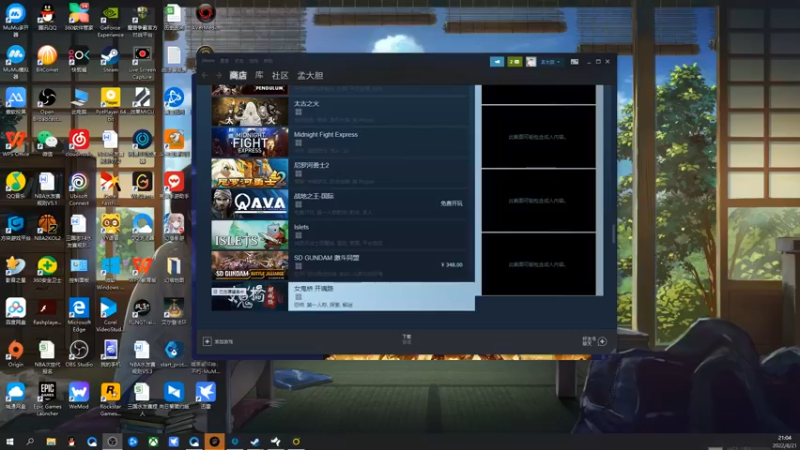Open the Live Screen Capture shortcut
The height and width of the screenshot is (450, 800).
click(142, 62)
